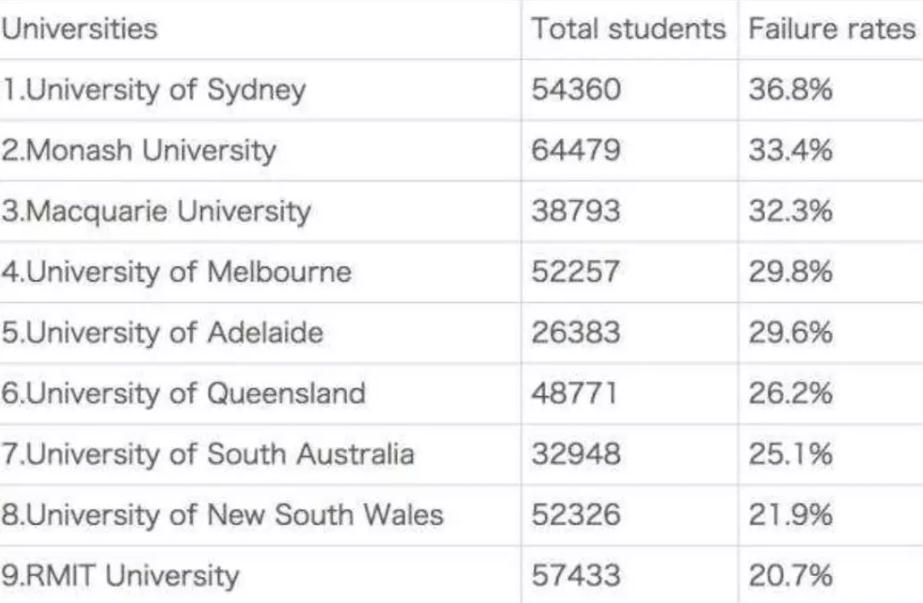
Task: Click Monash University row name
Action: point(139,151)
